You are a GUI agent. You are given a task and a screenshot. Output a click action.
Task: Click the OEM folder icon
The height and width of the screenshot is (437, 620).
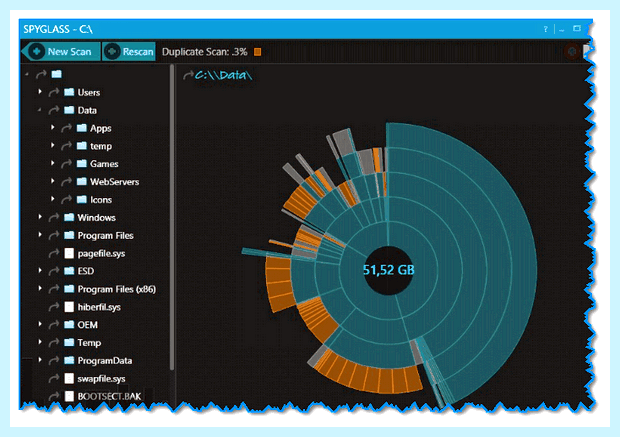point(69,325)
